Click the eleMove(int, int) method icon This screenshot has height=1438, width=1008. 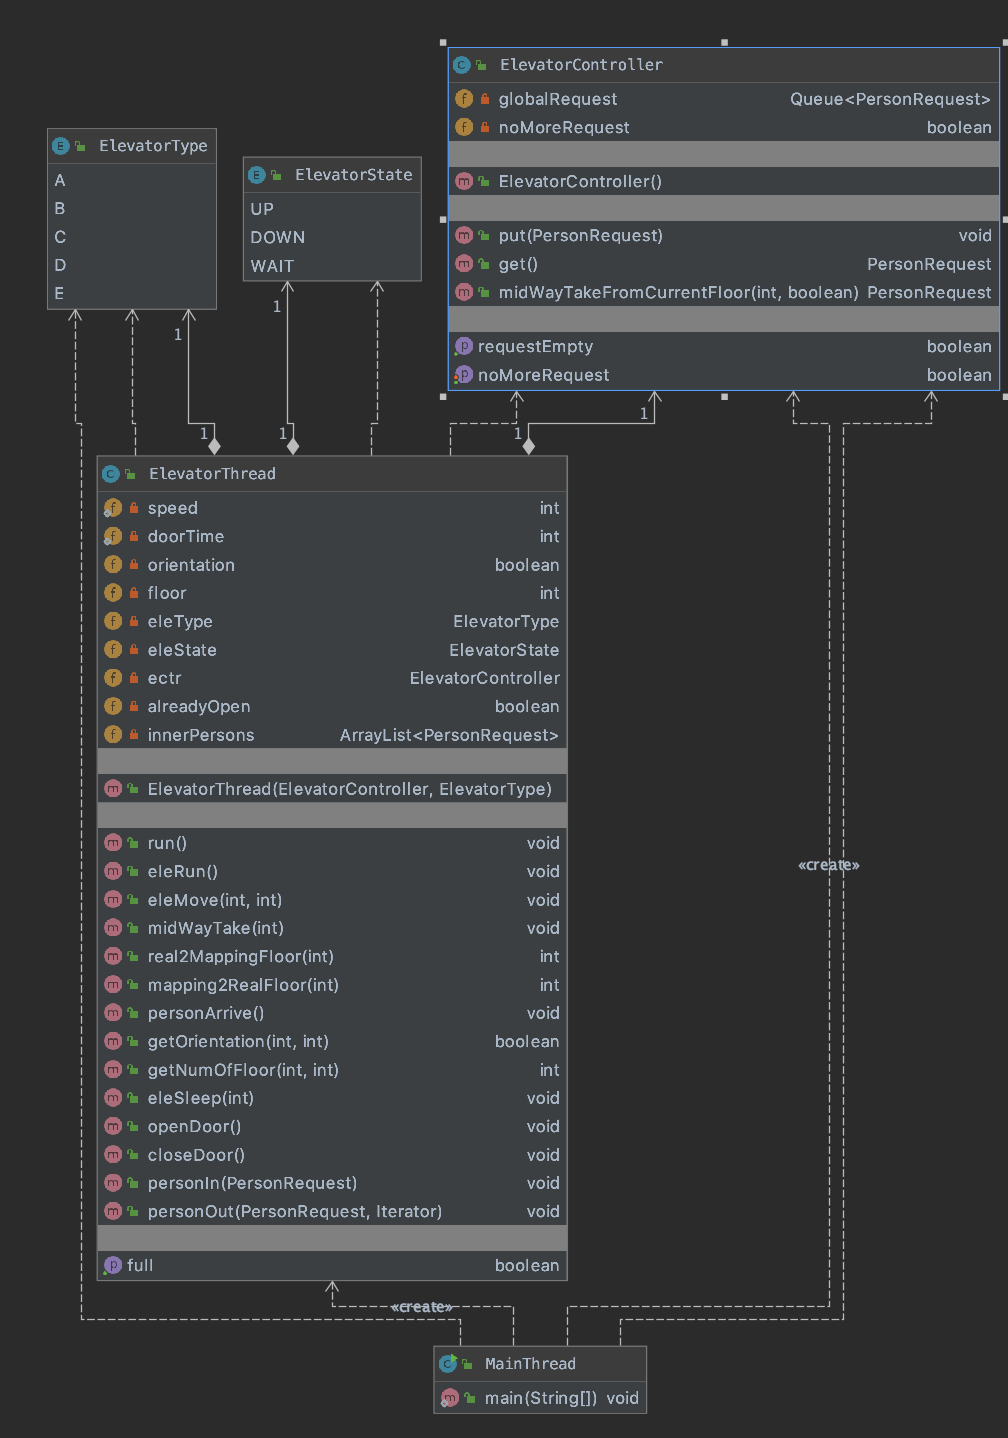(x=113, y=900)
